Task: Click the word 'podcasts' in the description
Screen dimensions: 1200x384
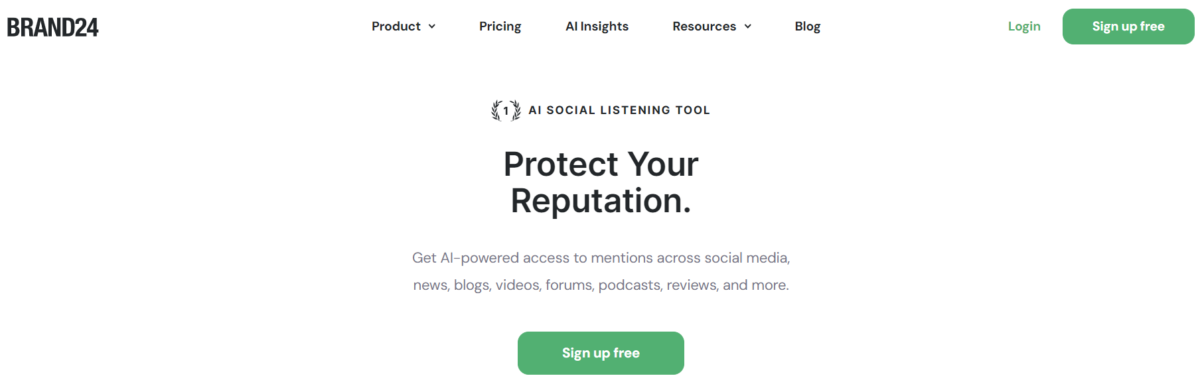Action: pos(630,285)
